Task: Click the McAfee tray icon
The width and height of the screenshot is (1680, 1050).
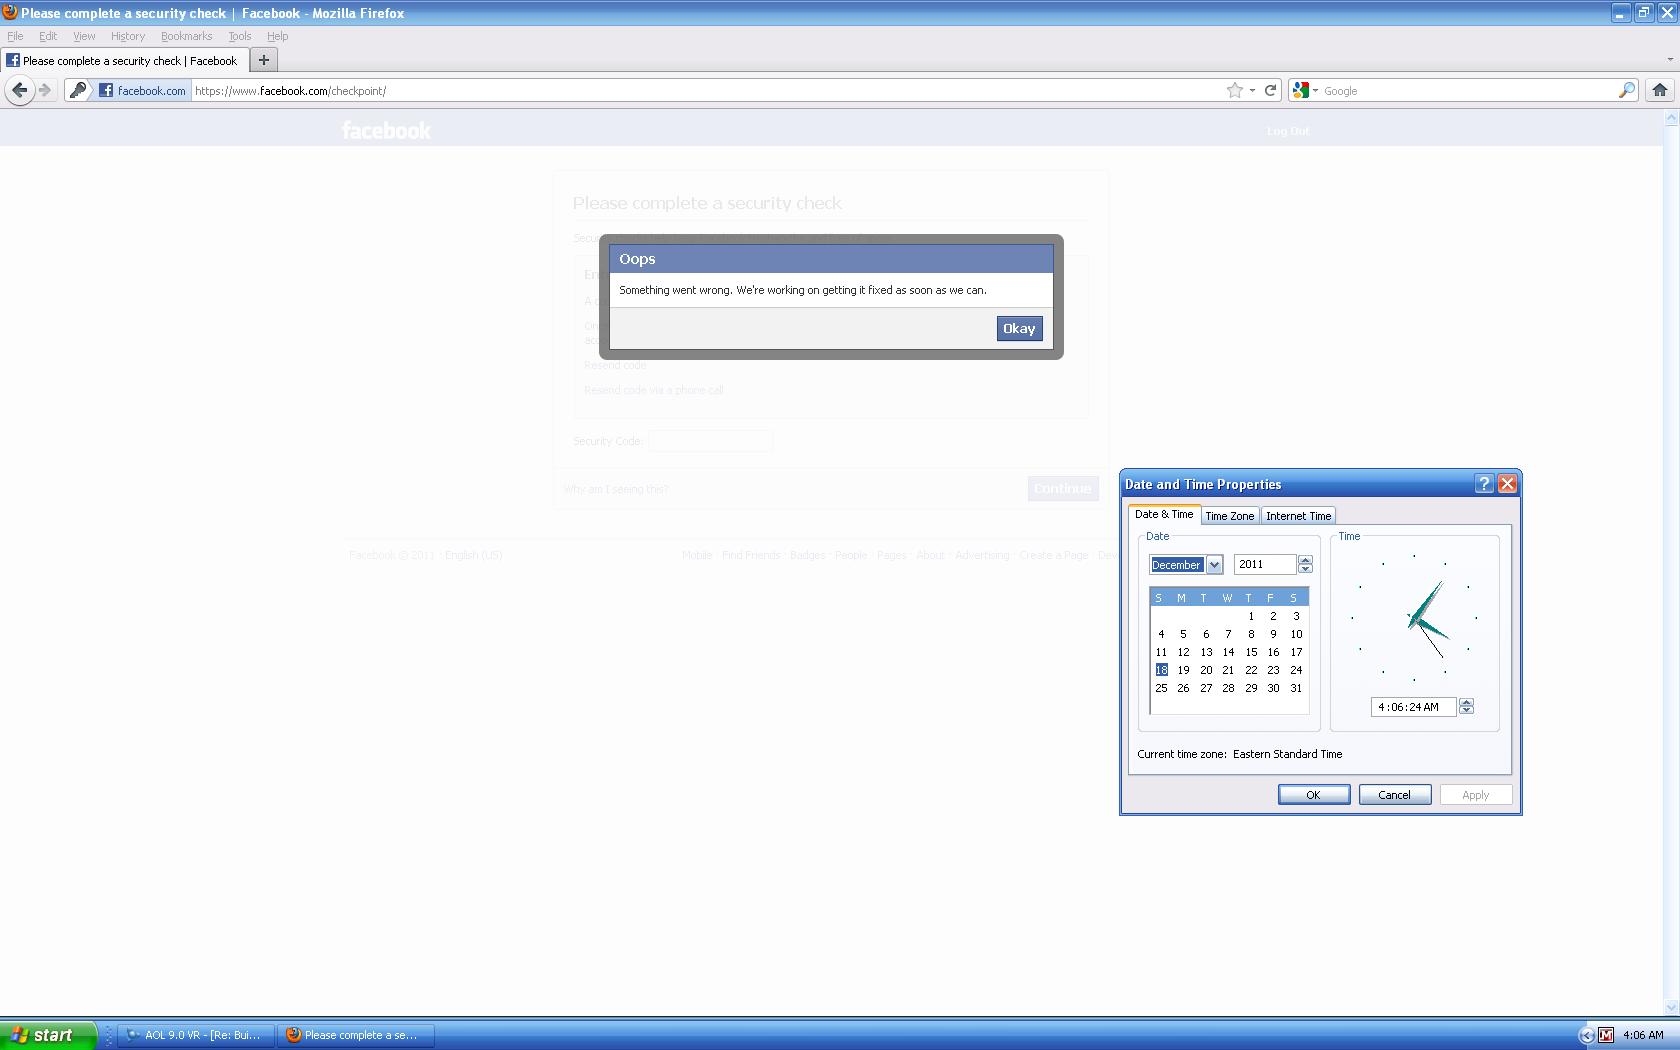Action: pos(1606,1035)
